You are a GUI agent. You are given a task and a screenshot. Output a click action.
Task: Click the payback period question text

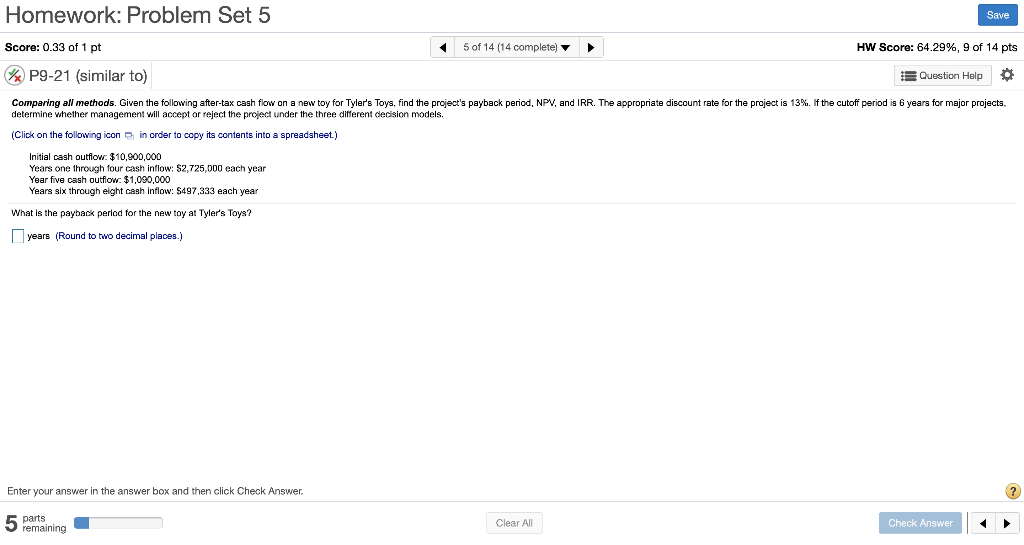[131, 213]
